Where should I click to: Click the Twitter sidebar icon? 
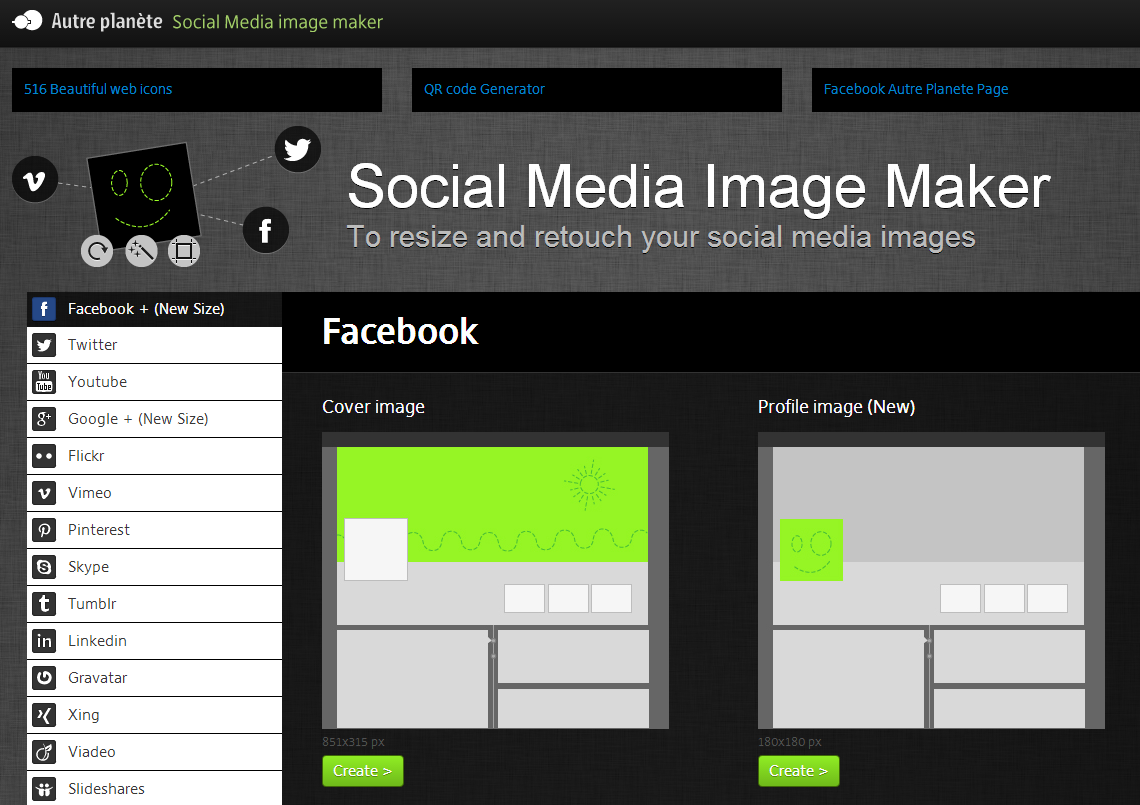pos(44,345)
